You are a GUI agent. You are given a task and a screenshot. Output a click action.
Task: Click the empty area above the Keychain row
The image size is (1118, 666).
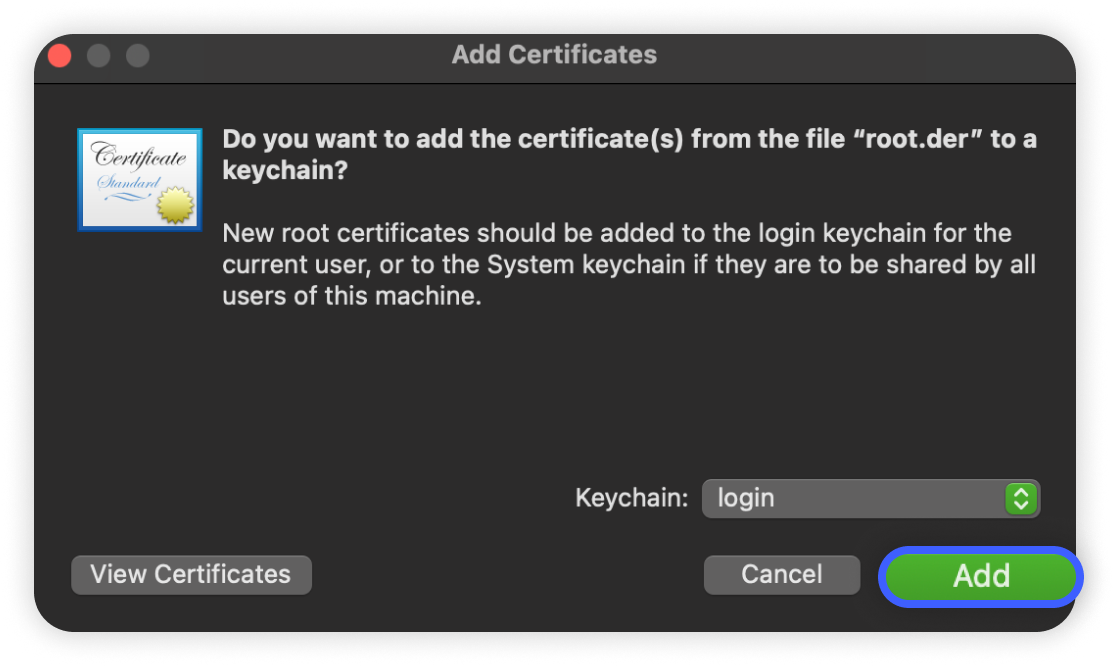[630, 400]
